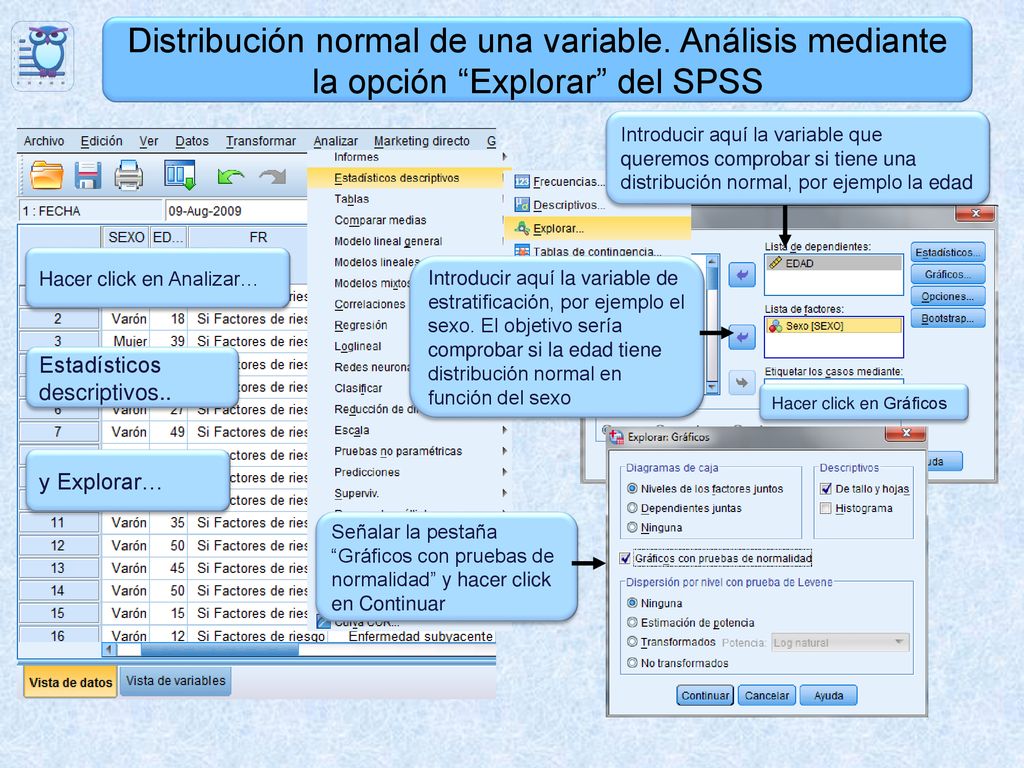Screen dimensions: 1024x768
Task: Click the FR column header
Action: coord(258,237)
